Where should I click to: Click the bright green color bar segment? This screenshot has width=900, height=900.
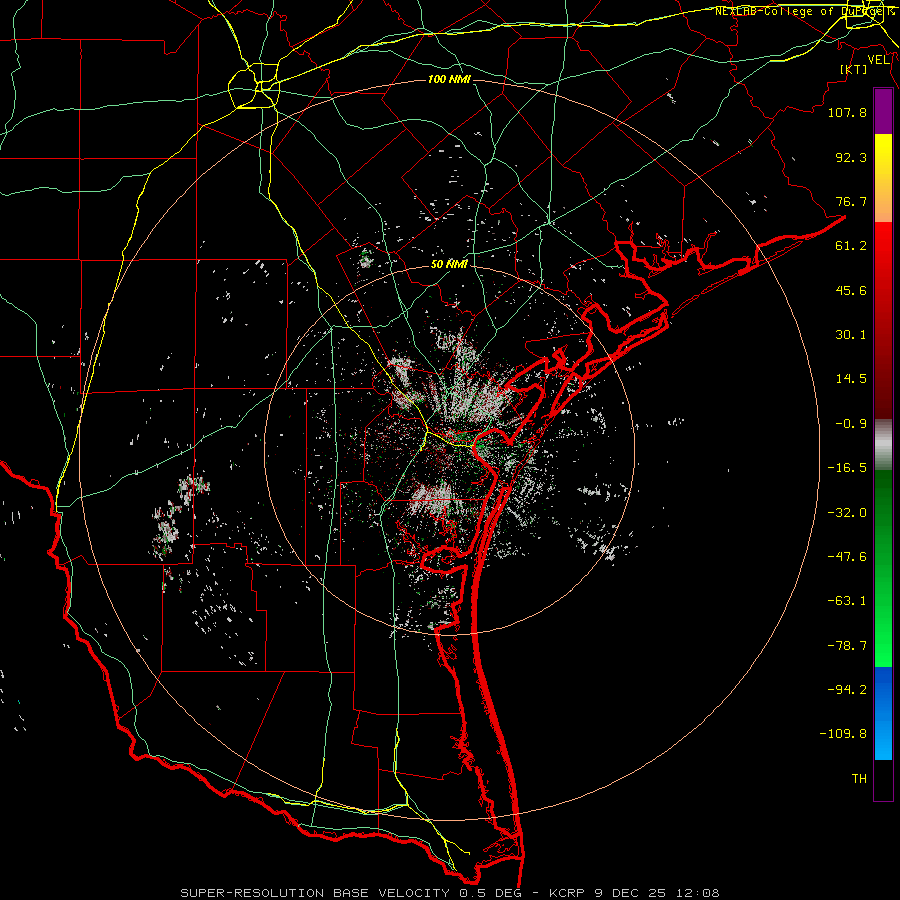point(883,569)
